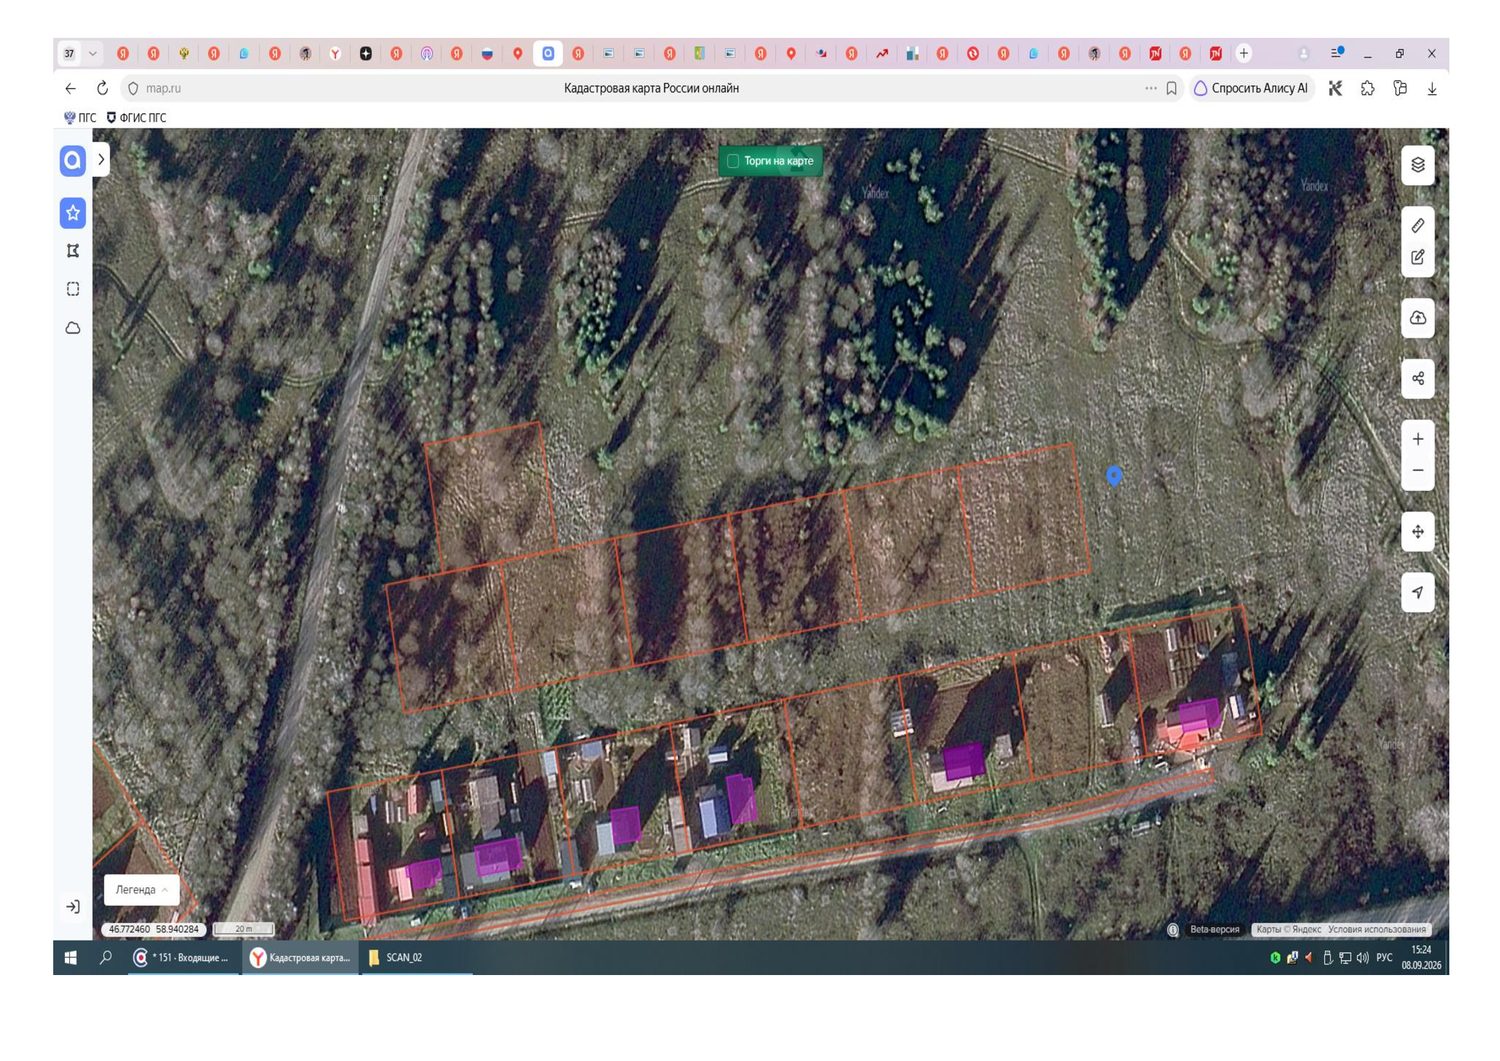
Task: Open the tab list dropdown next to 37
Action: [92, 53]
